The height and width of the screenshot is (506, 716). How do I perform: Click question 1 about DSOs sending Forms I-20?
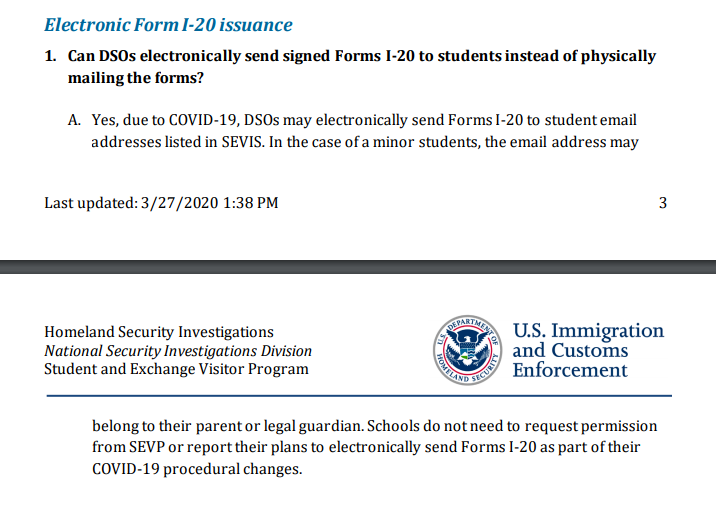350,67
